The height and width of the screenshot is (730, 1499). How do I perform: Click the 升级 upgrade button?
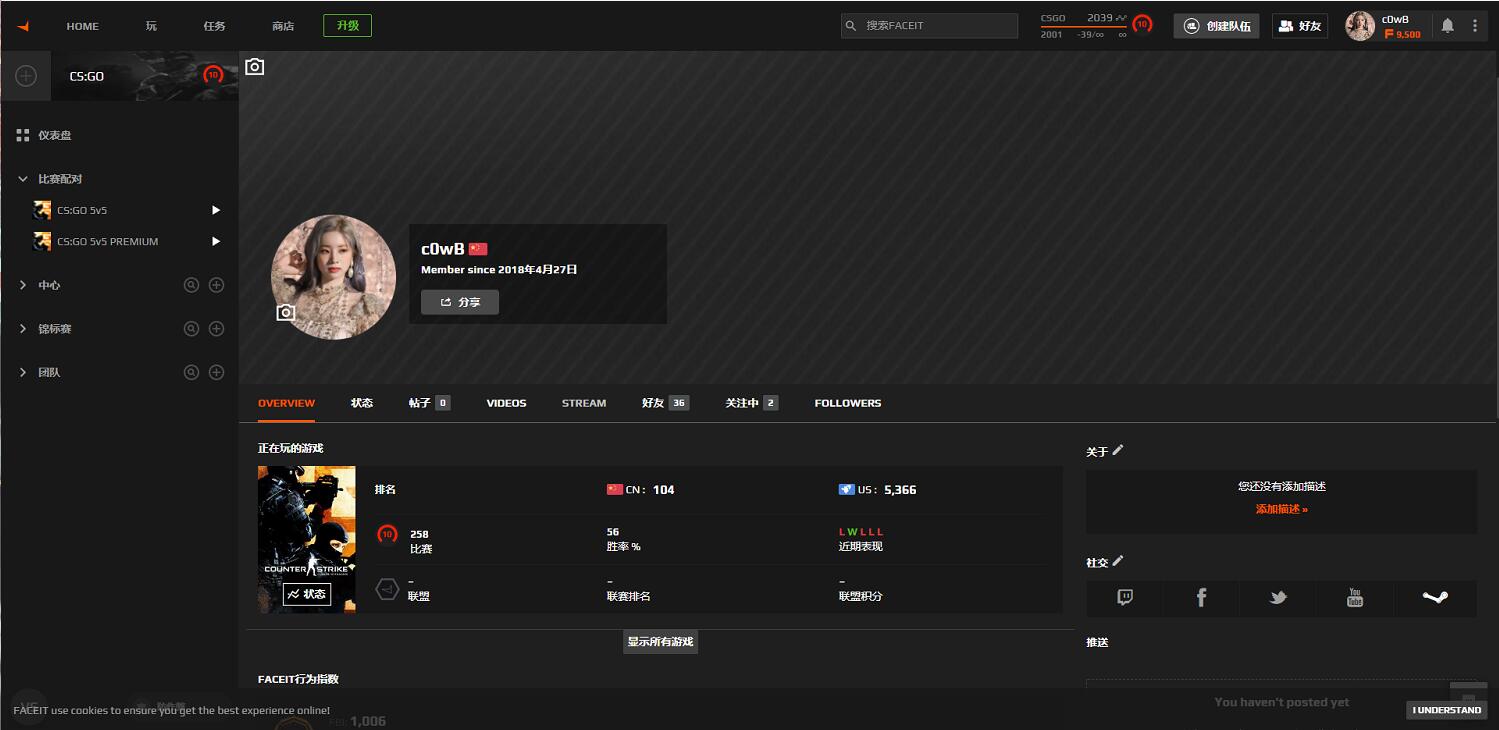point(347,25)
